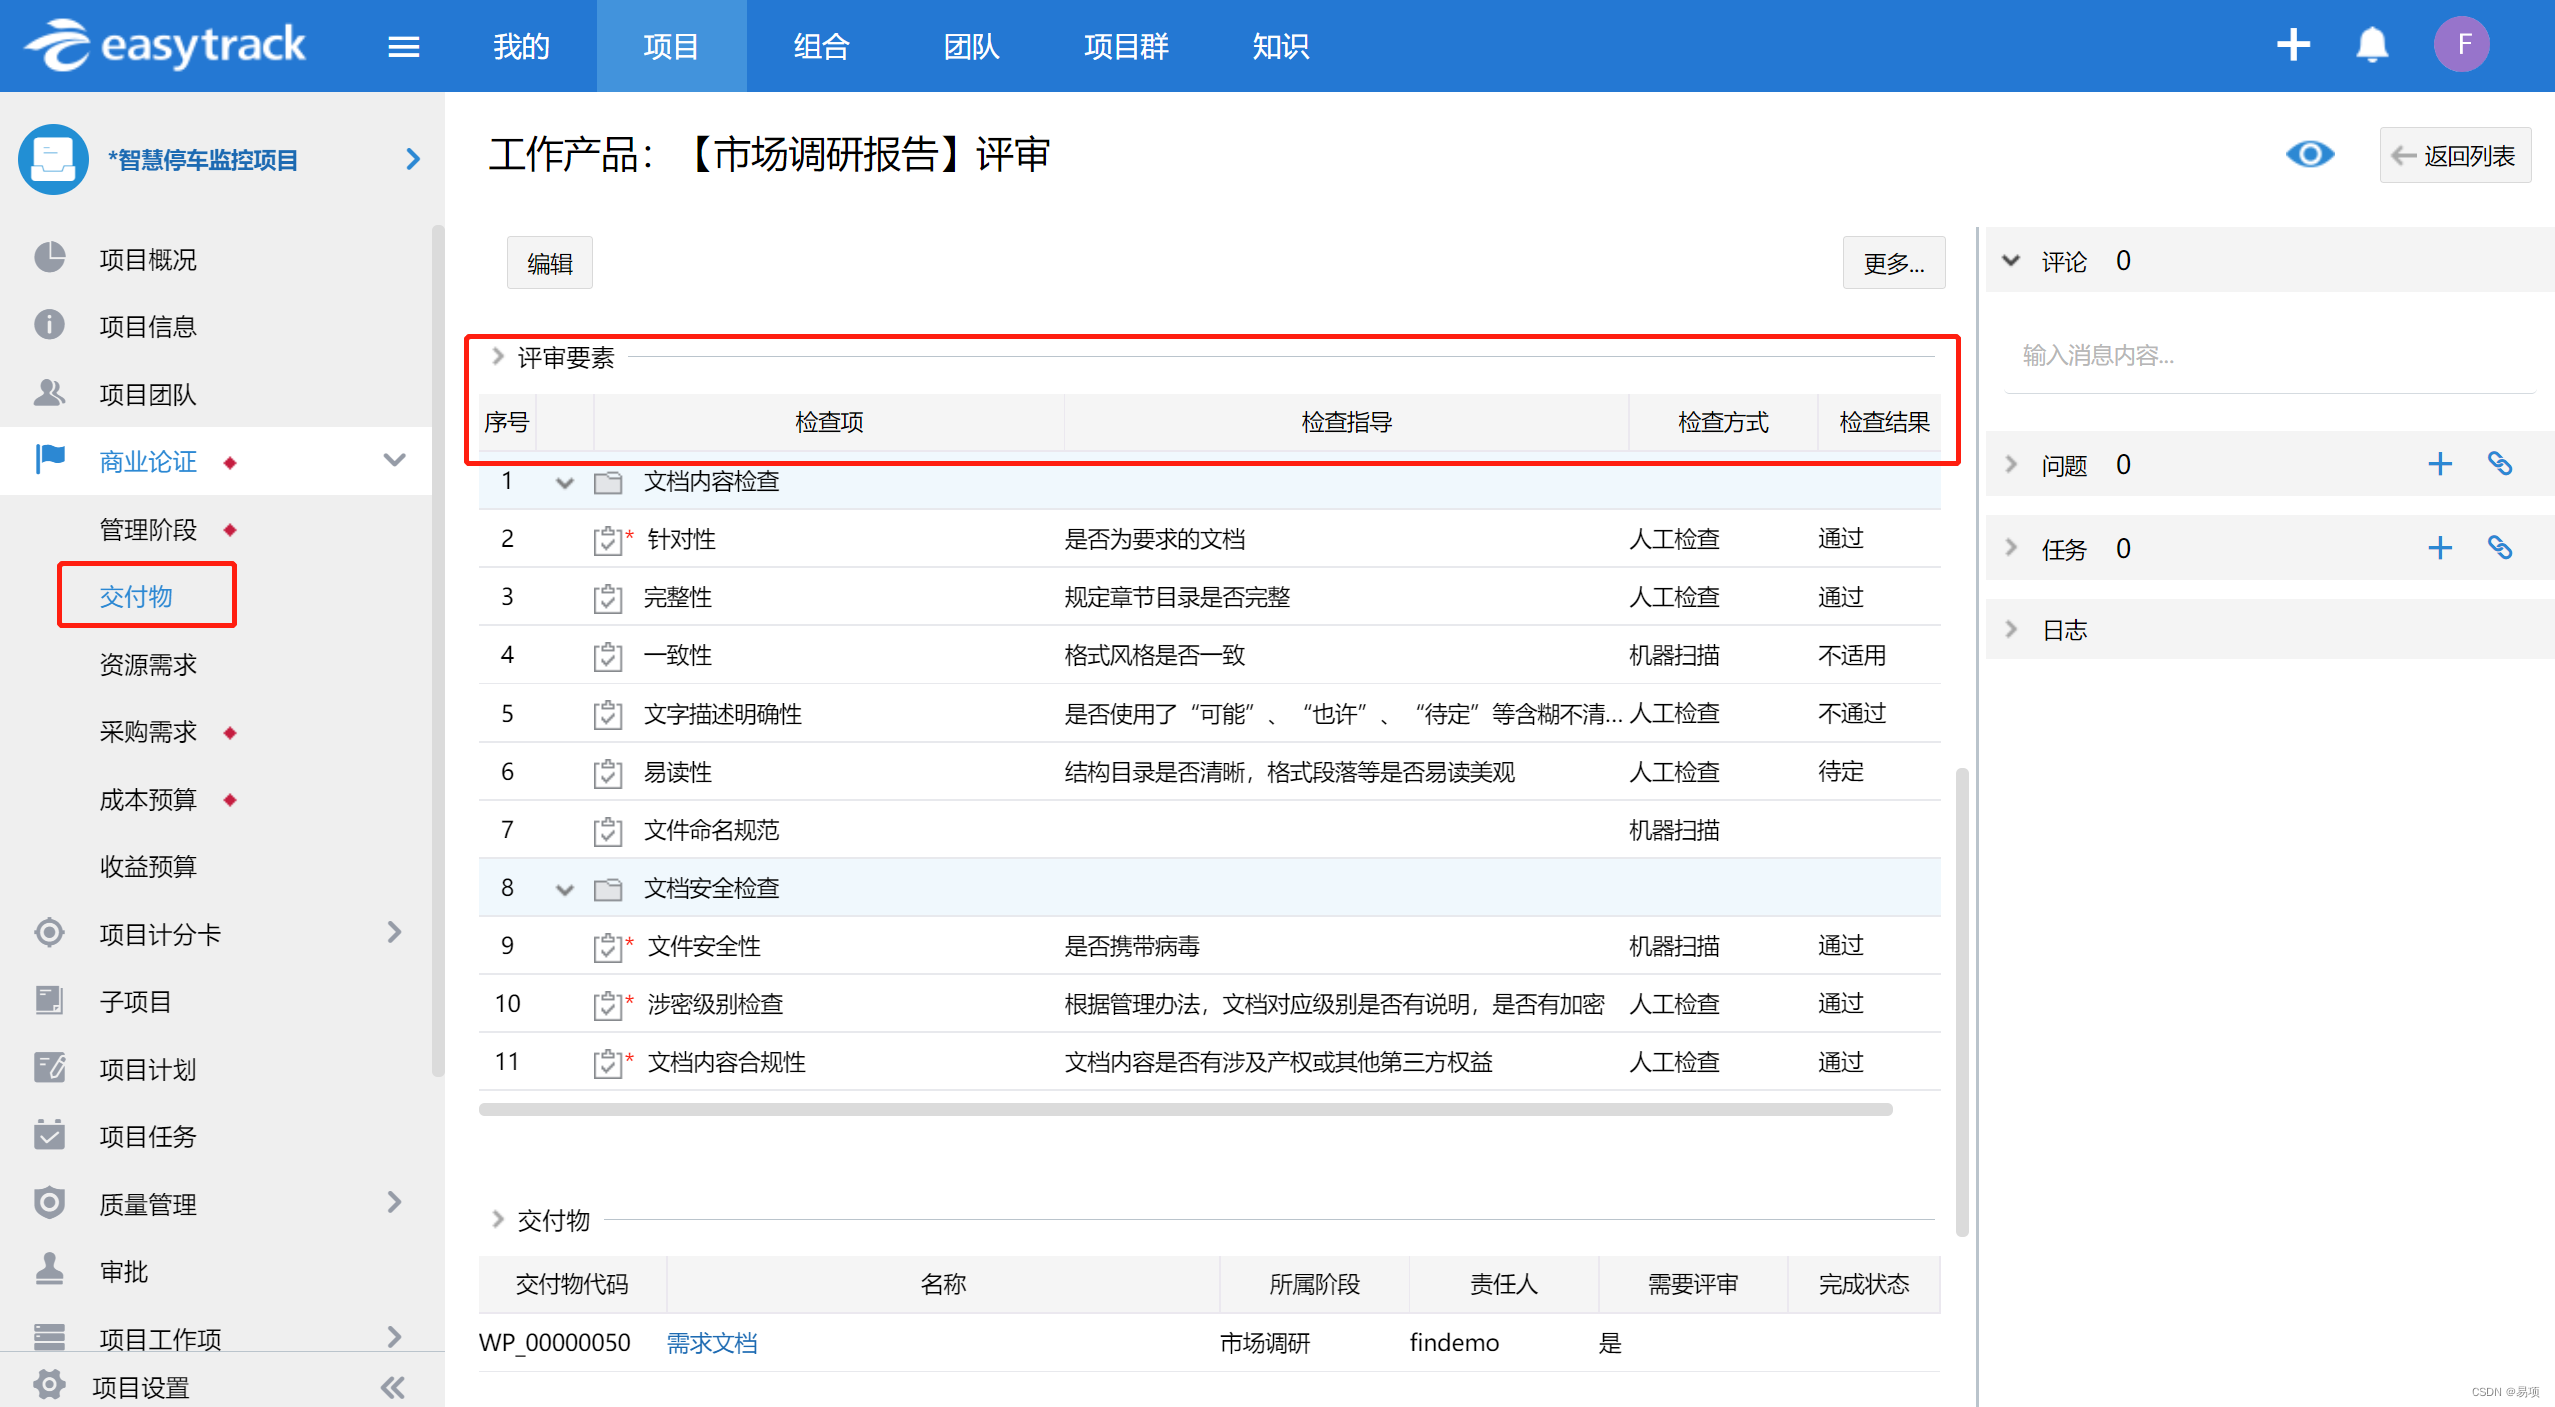Screen dimensions: 2555x1407
Task: Link an existing 任务 with chain icon
Action: pos(2499,548)
